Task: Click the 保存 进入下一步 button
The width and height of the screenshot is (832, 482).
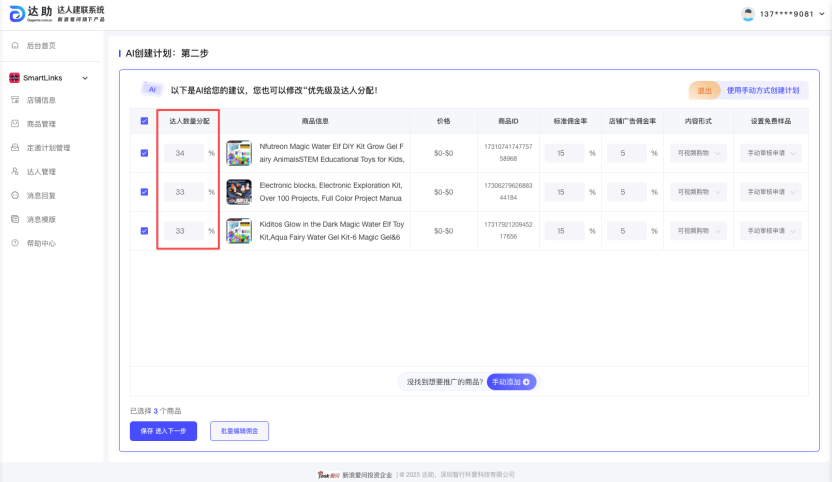Action: click(163, 431)
